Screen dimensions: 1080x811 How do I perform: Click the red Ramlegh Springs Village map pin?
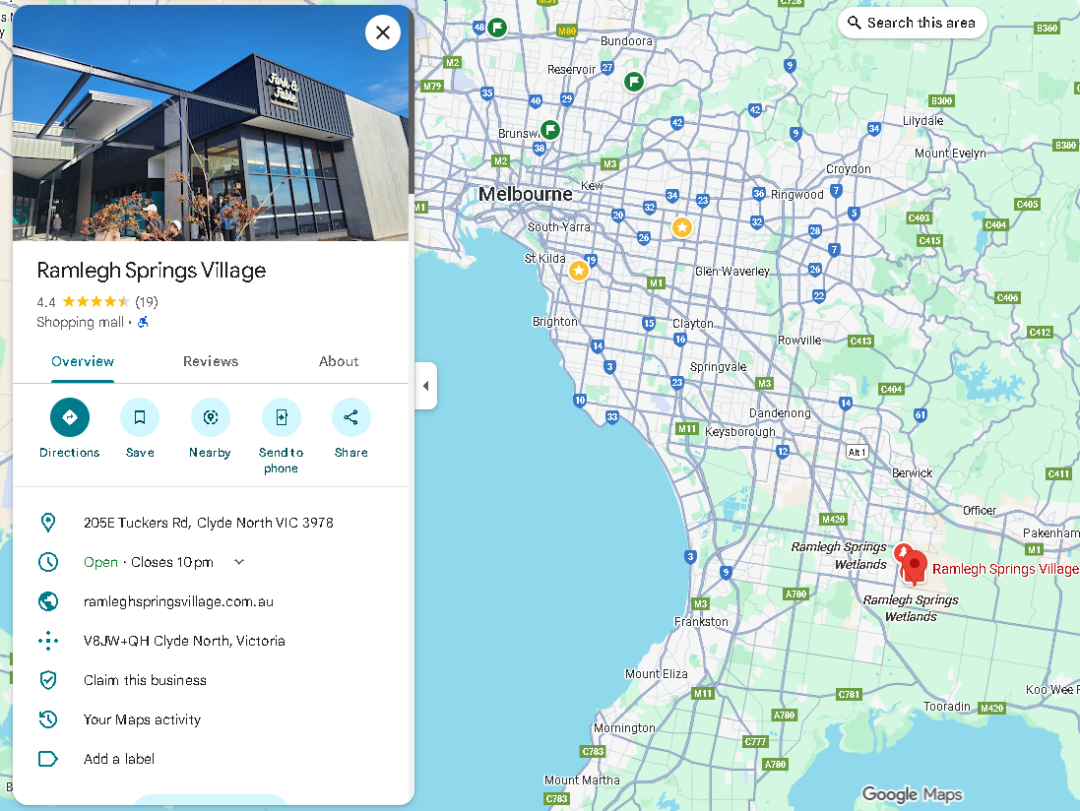coord(914,566)
